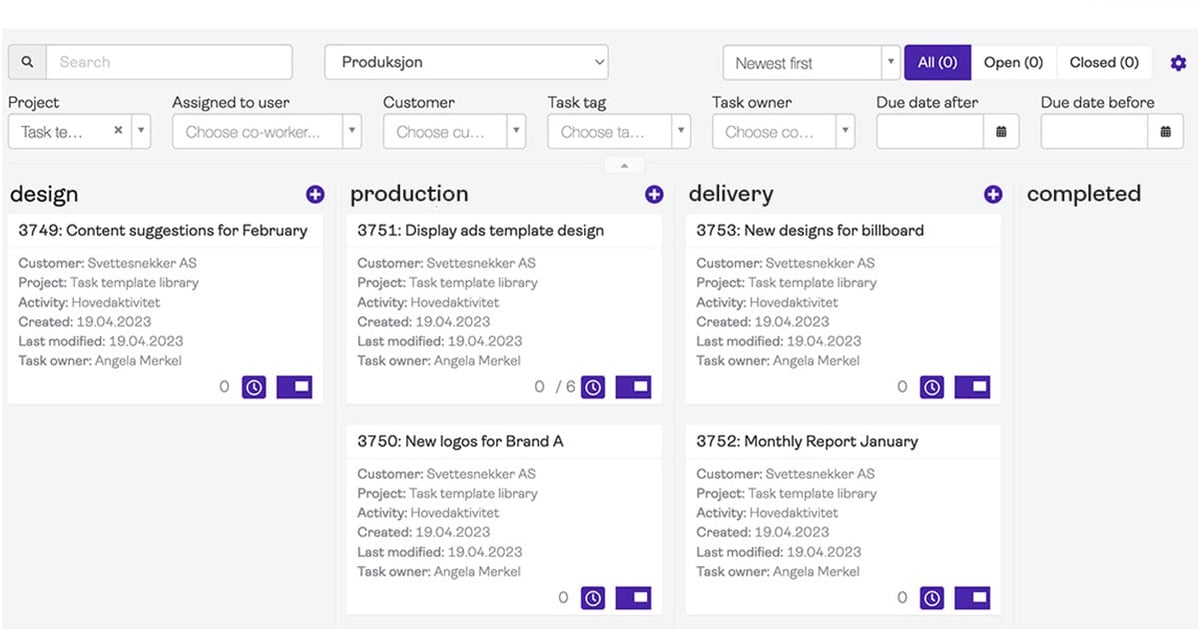
Task: Click 'Activity: Hovedaktivitet' on task 3752
Action: (767, 513)
